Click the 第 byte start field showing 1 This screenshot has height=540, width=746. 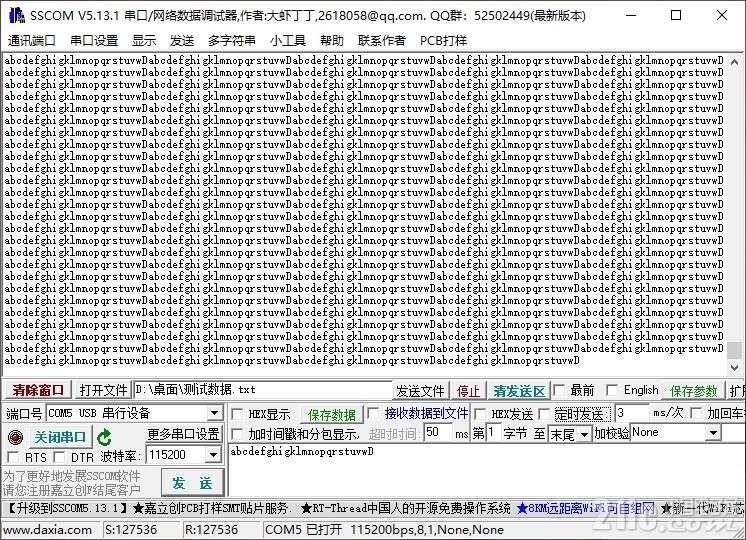click(495, 433)
